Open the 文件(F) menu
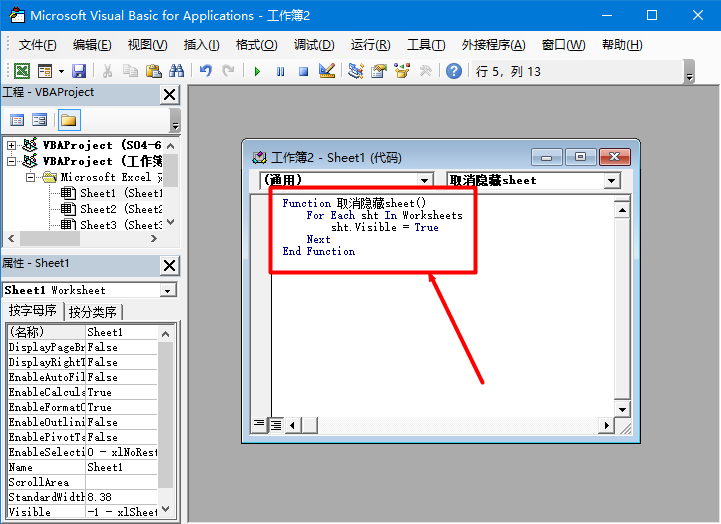Viewport: 721px width, 524px height. click(38, 45)
